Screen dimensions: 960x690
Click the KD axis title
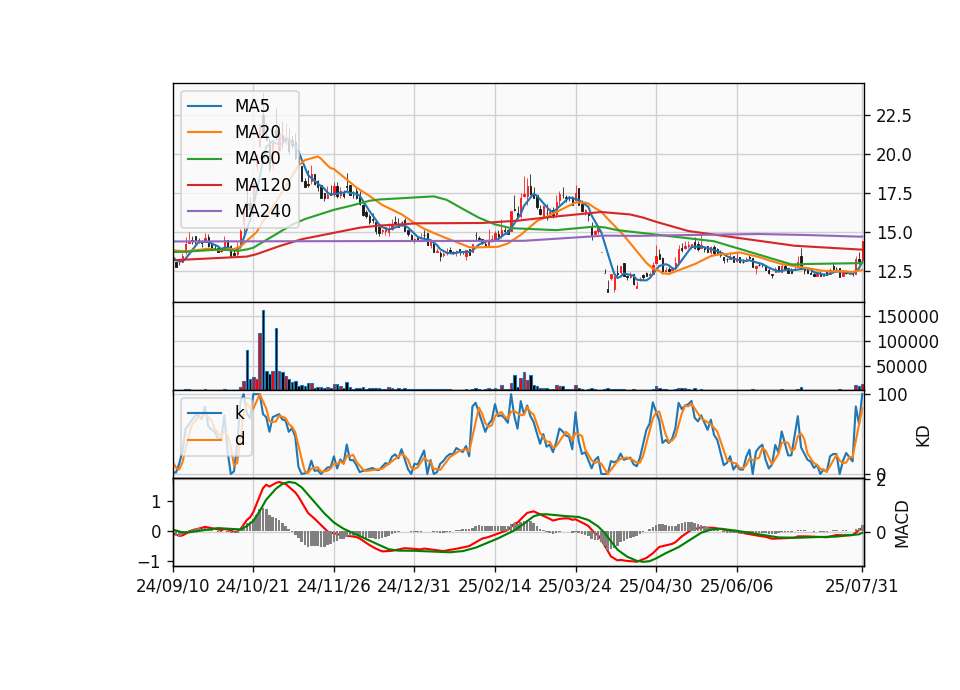(923, 437)
